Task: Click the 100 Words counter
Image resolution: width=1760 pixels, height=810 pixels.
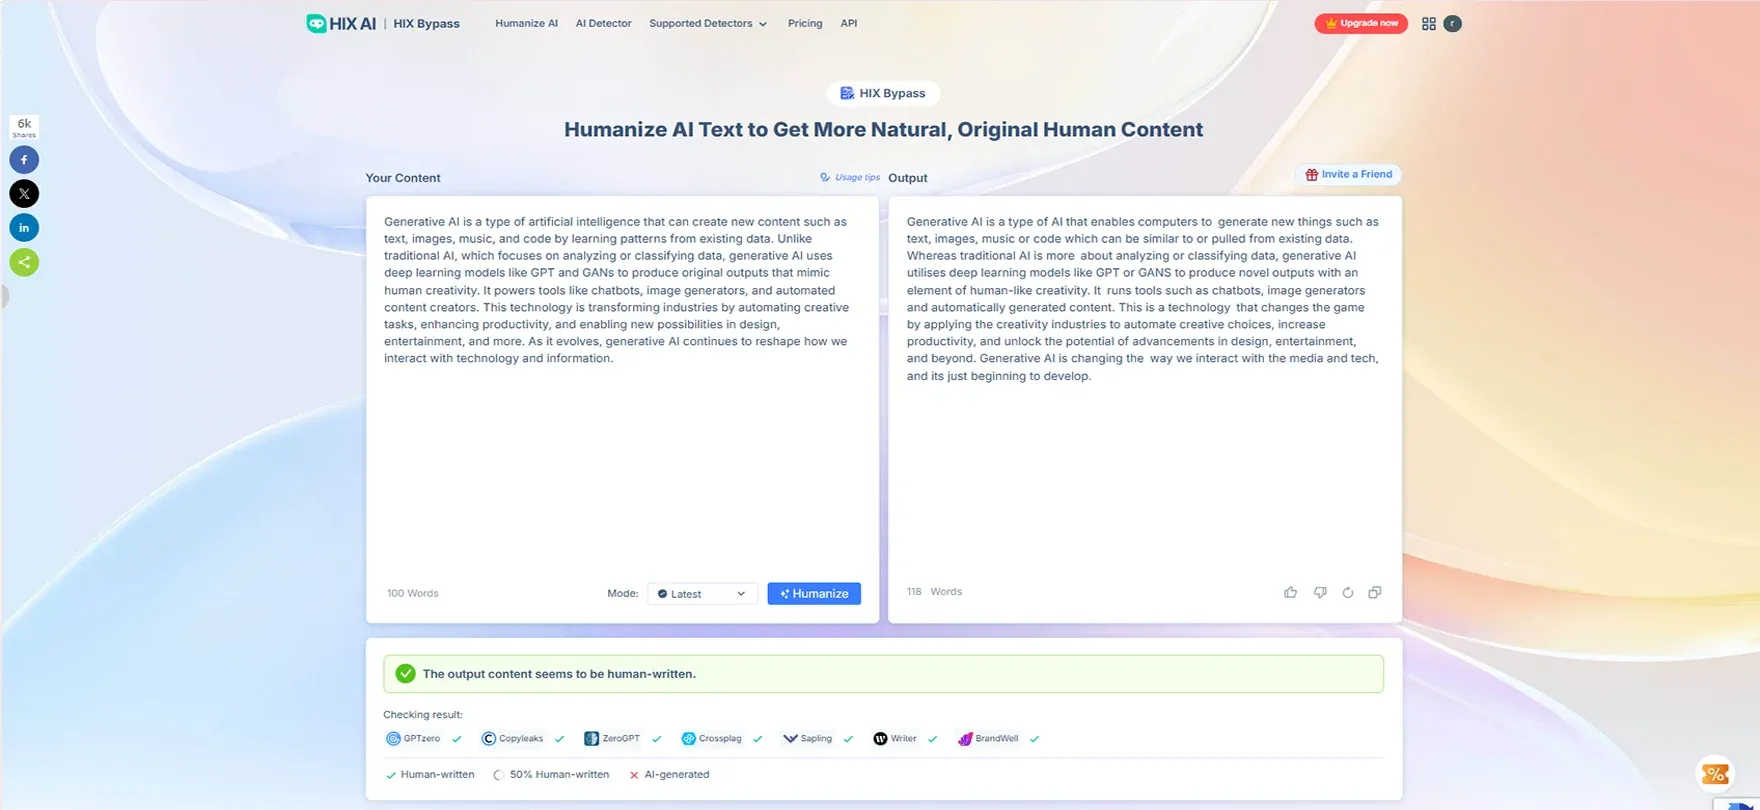Action: pos(413,593)
